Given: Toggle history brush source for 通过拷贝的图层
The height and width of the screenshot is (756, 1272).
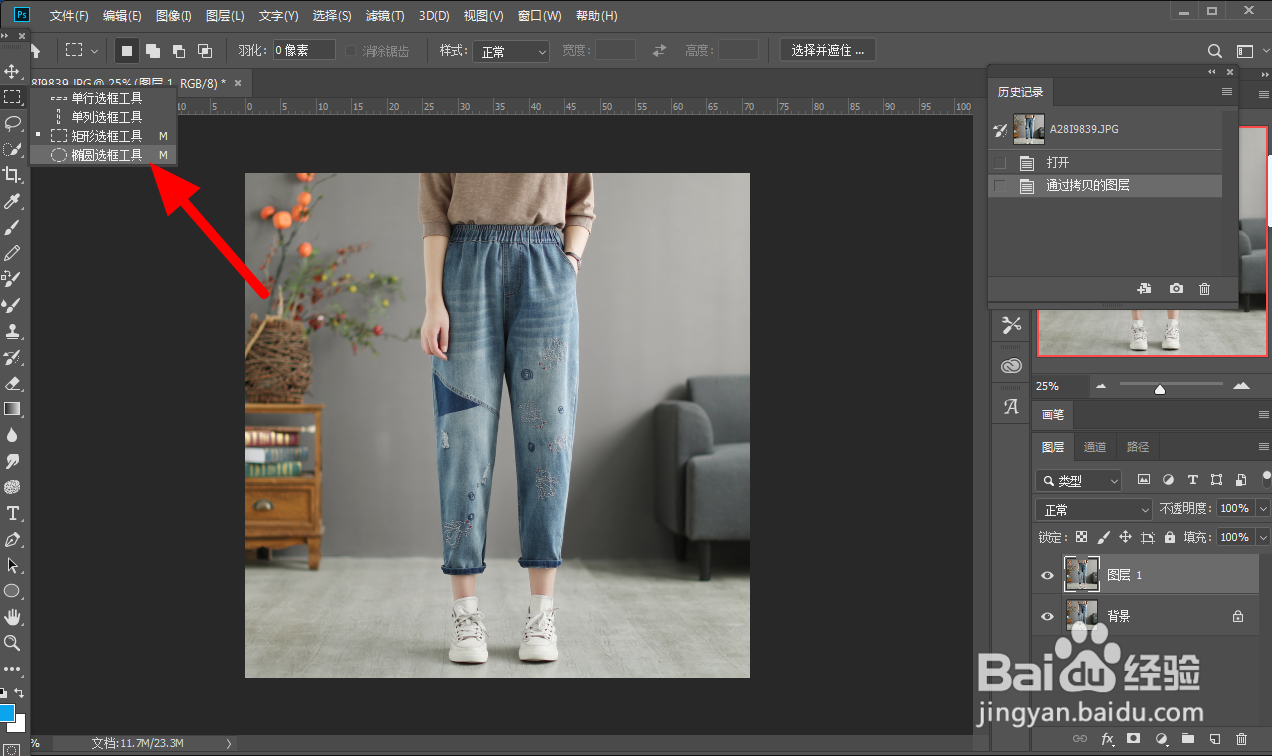Looking at the screenshot, I should point(1000,185).
